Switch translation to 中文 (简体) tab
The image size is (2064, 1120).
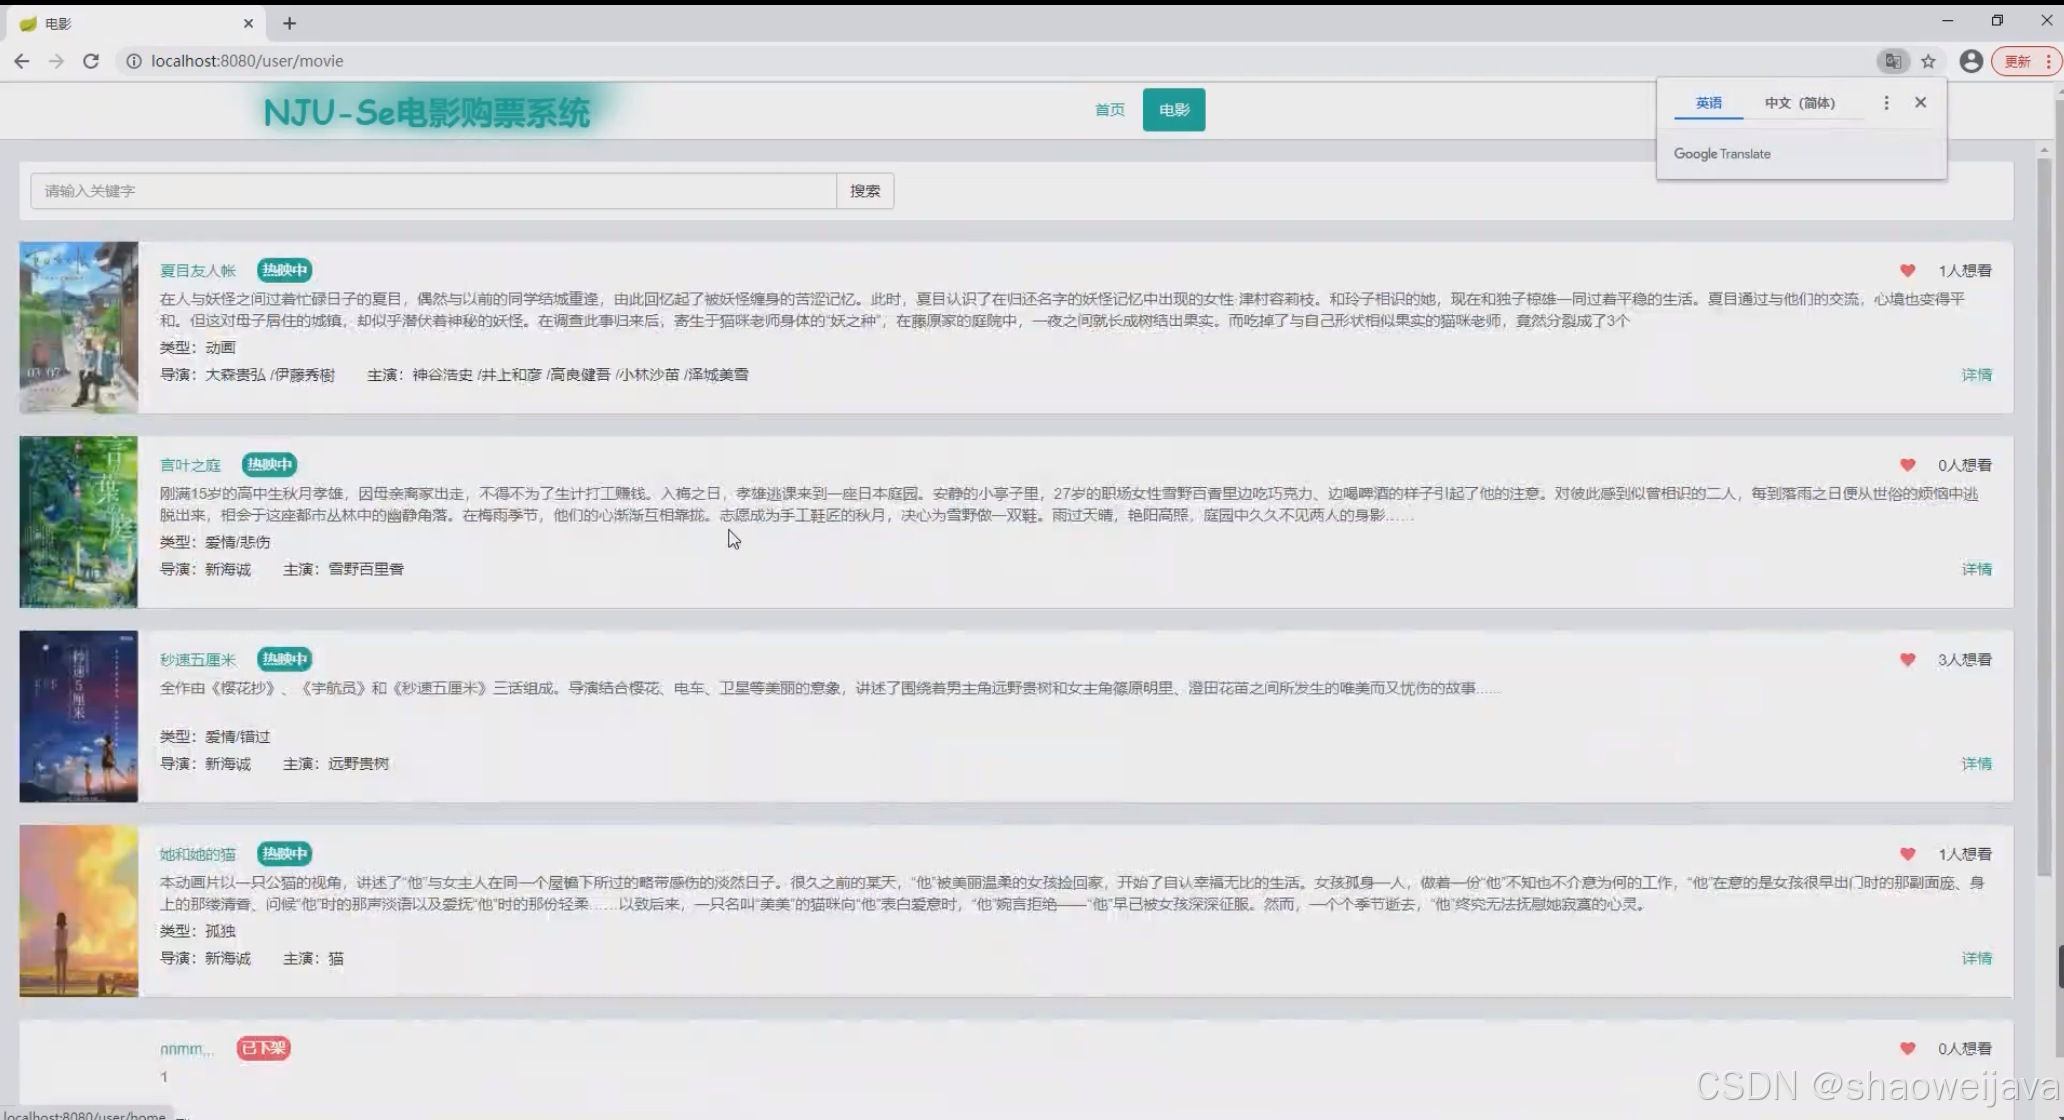pos(1799,103)
